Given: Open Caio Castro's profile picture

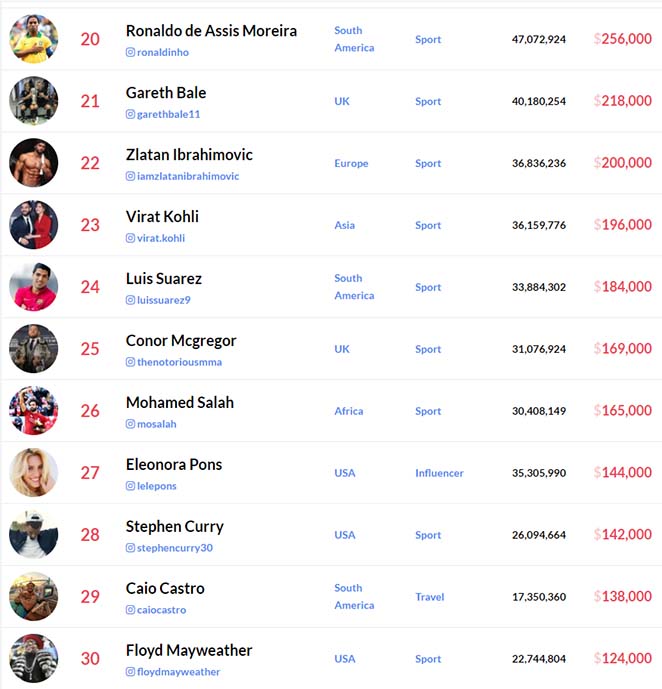Looking at the screenshot, I should tap(33, 596).
